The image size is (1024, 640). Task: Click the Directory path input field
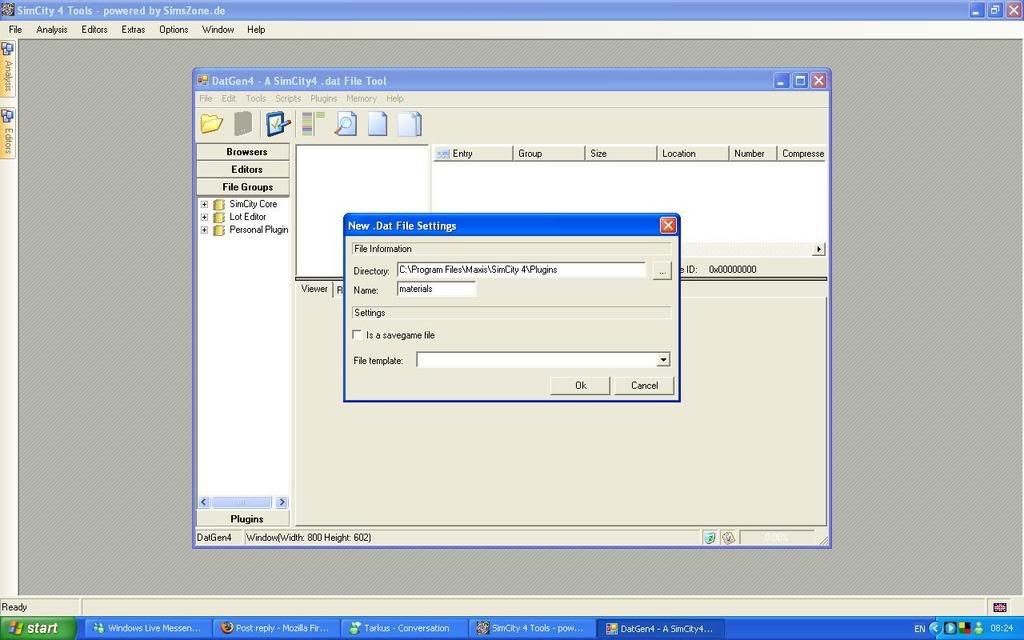521,270
